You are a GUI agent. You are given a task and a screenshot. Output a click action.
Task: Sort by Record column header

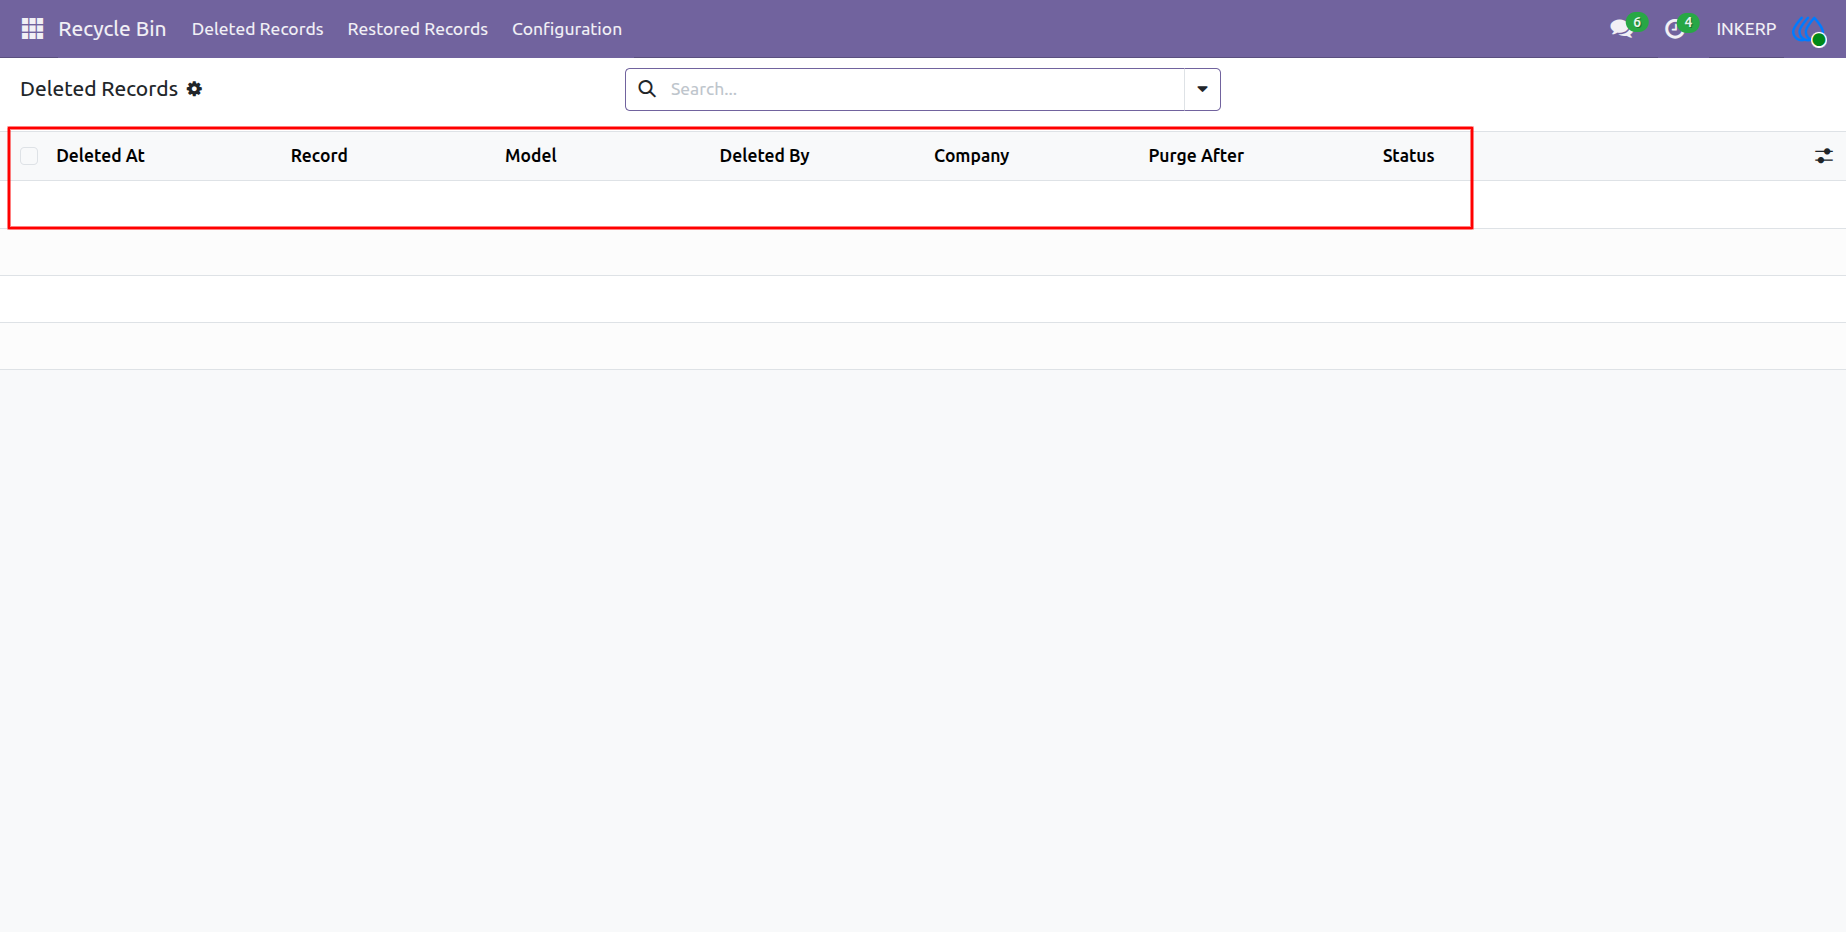pyautogui.click(x=319, y=156)
